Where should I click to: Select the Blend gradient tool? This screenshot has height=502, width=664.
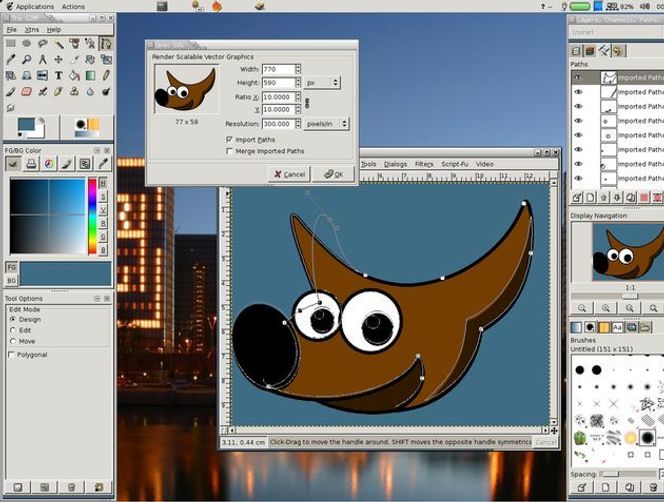point(90,75)
